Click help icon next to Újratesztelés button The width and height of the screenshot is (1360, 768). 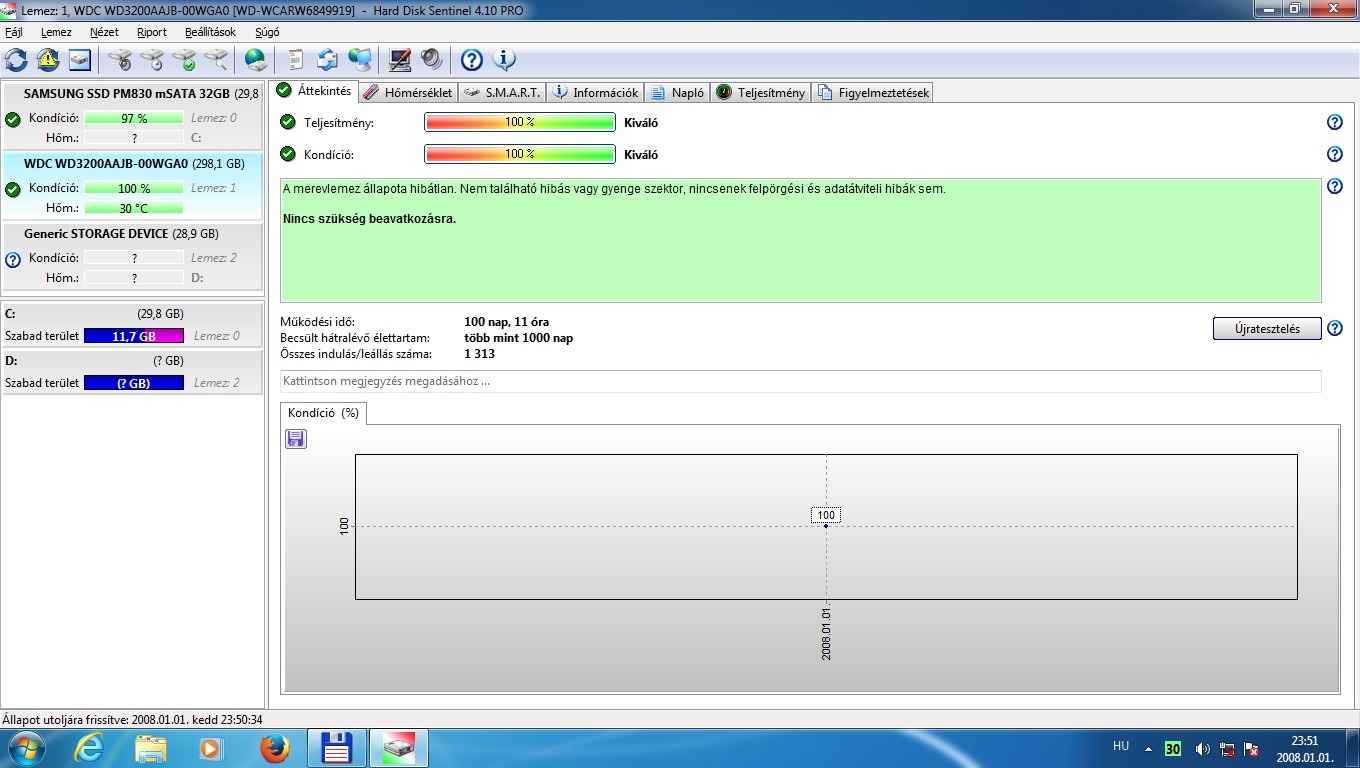click(1334, 328)
